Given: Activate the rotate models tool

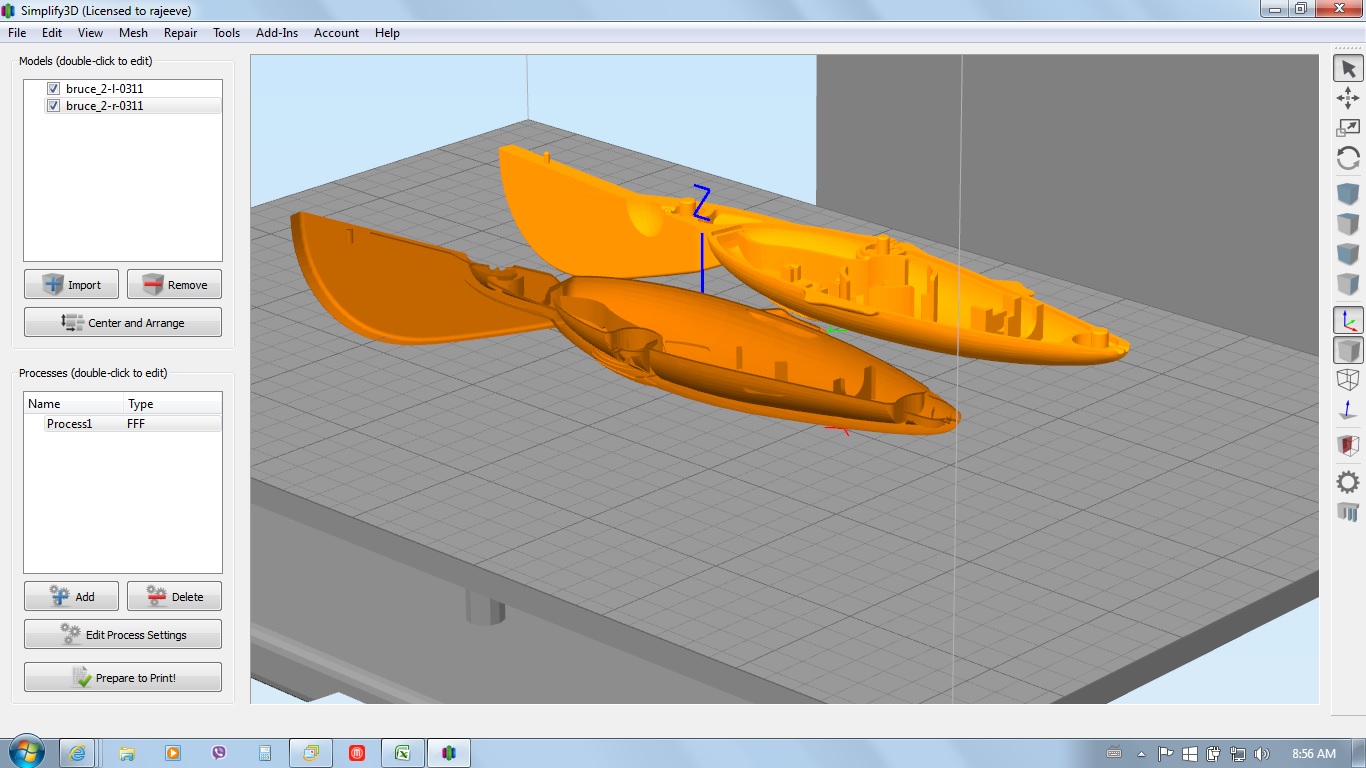Looking at the screenshot, I should point(1348,158).
